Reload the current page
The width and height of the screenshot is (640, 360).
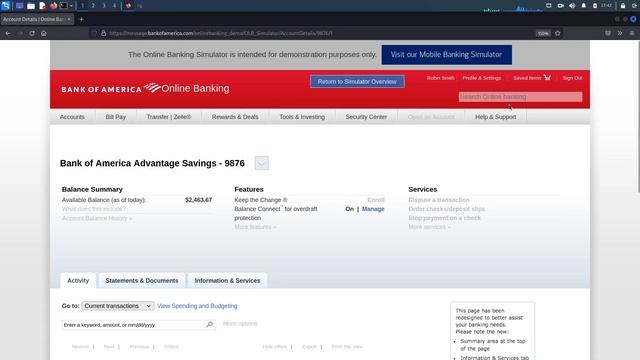[32, 33]
